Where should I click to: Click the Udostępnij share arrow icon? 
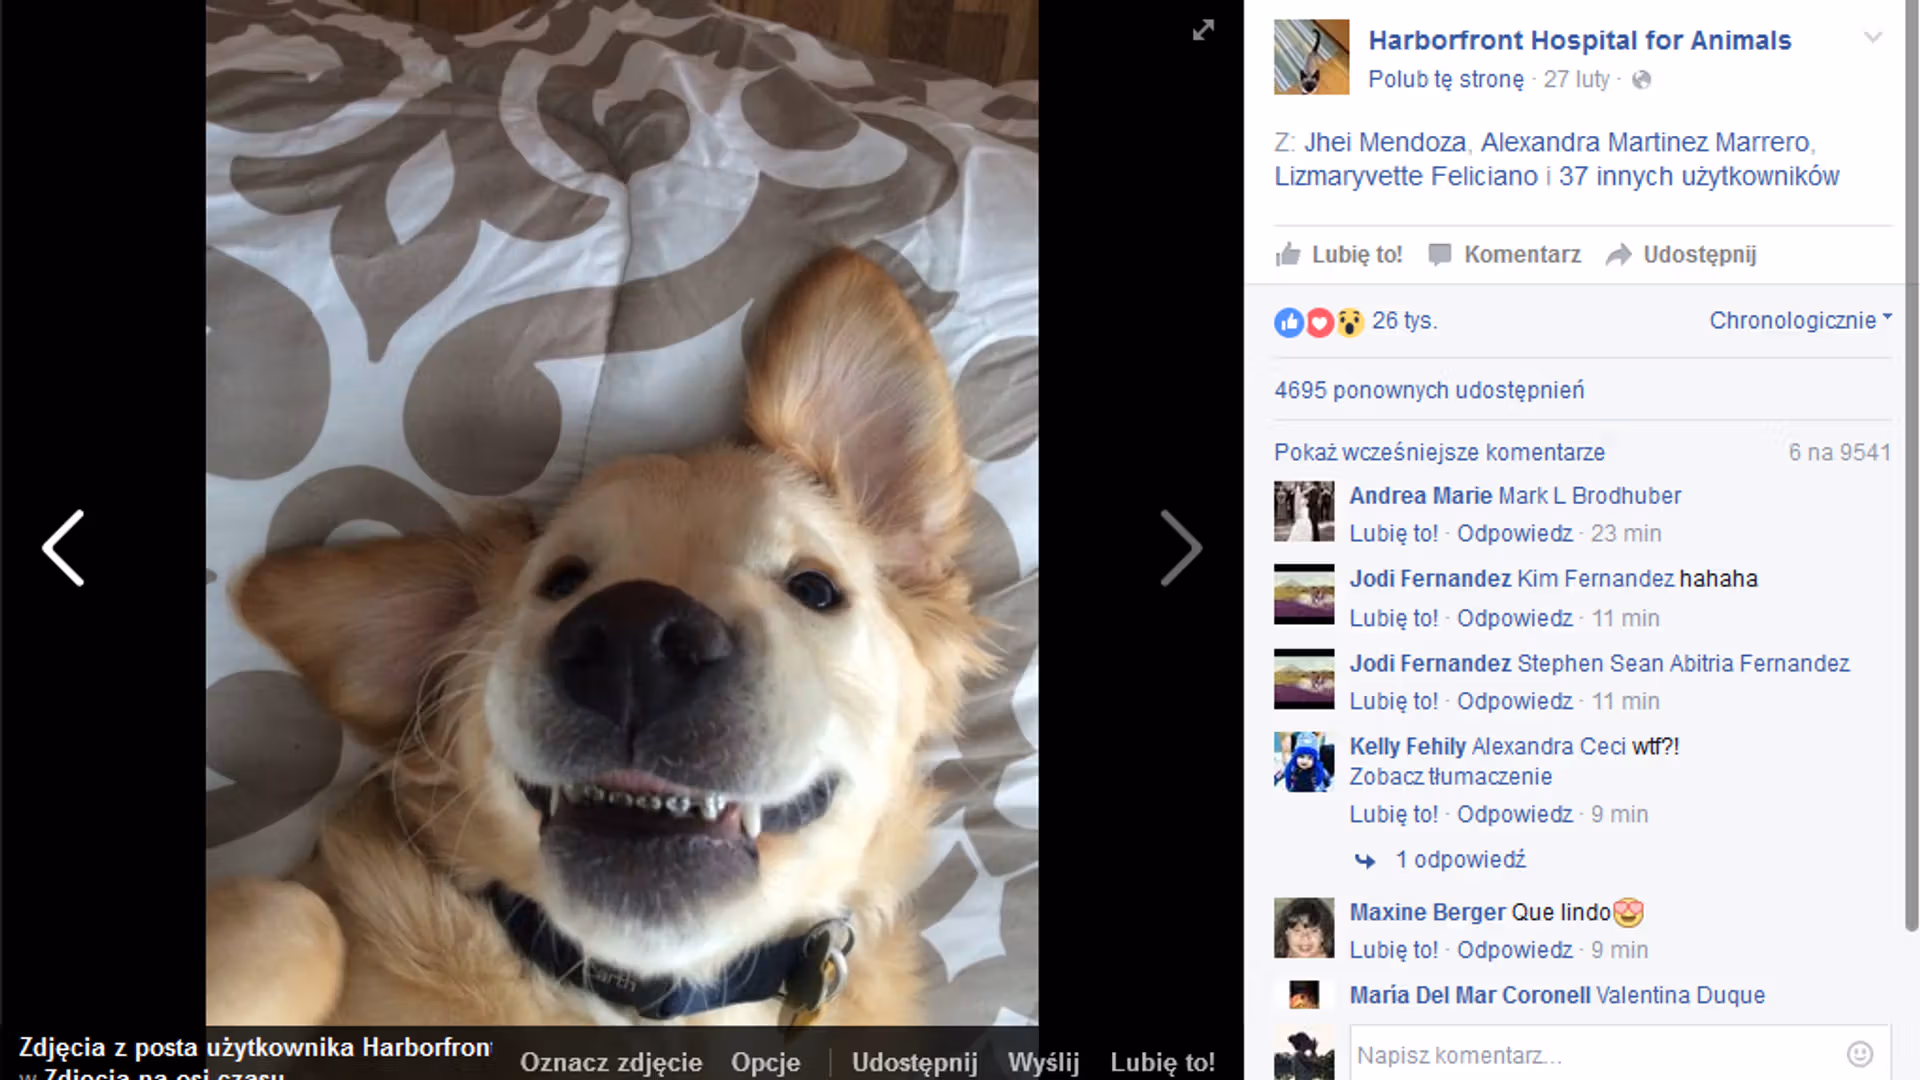(1618, 255)
